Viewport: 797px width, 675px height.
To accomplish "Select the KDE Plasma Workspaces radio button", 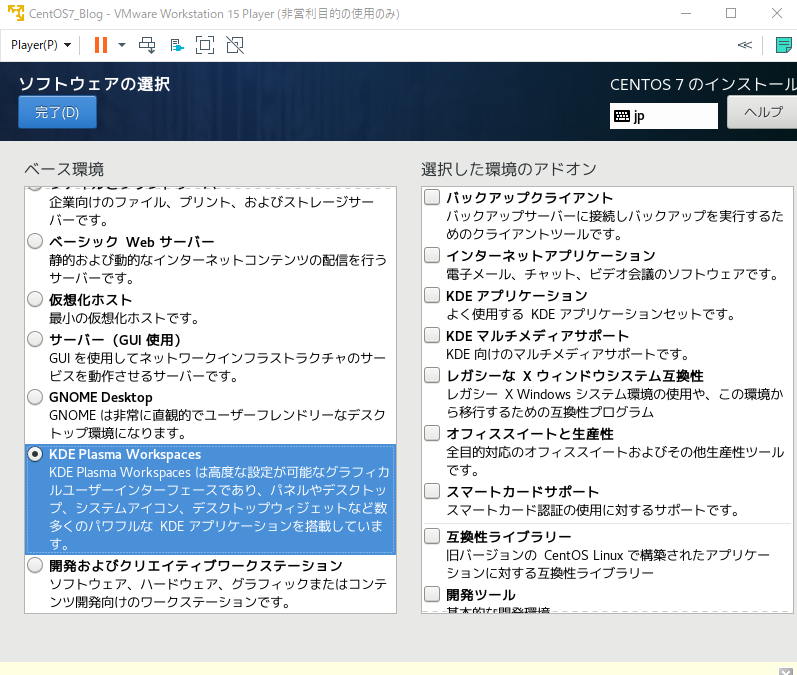I will pos(35,454).
